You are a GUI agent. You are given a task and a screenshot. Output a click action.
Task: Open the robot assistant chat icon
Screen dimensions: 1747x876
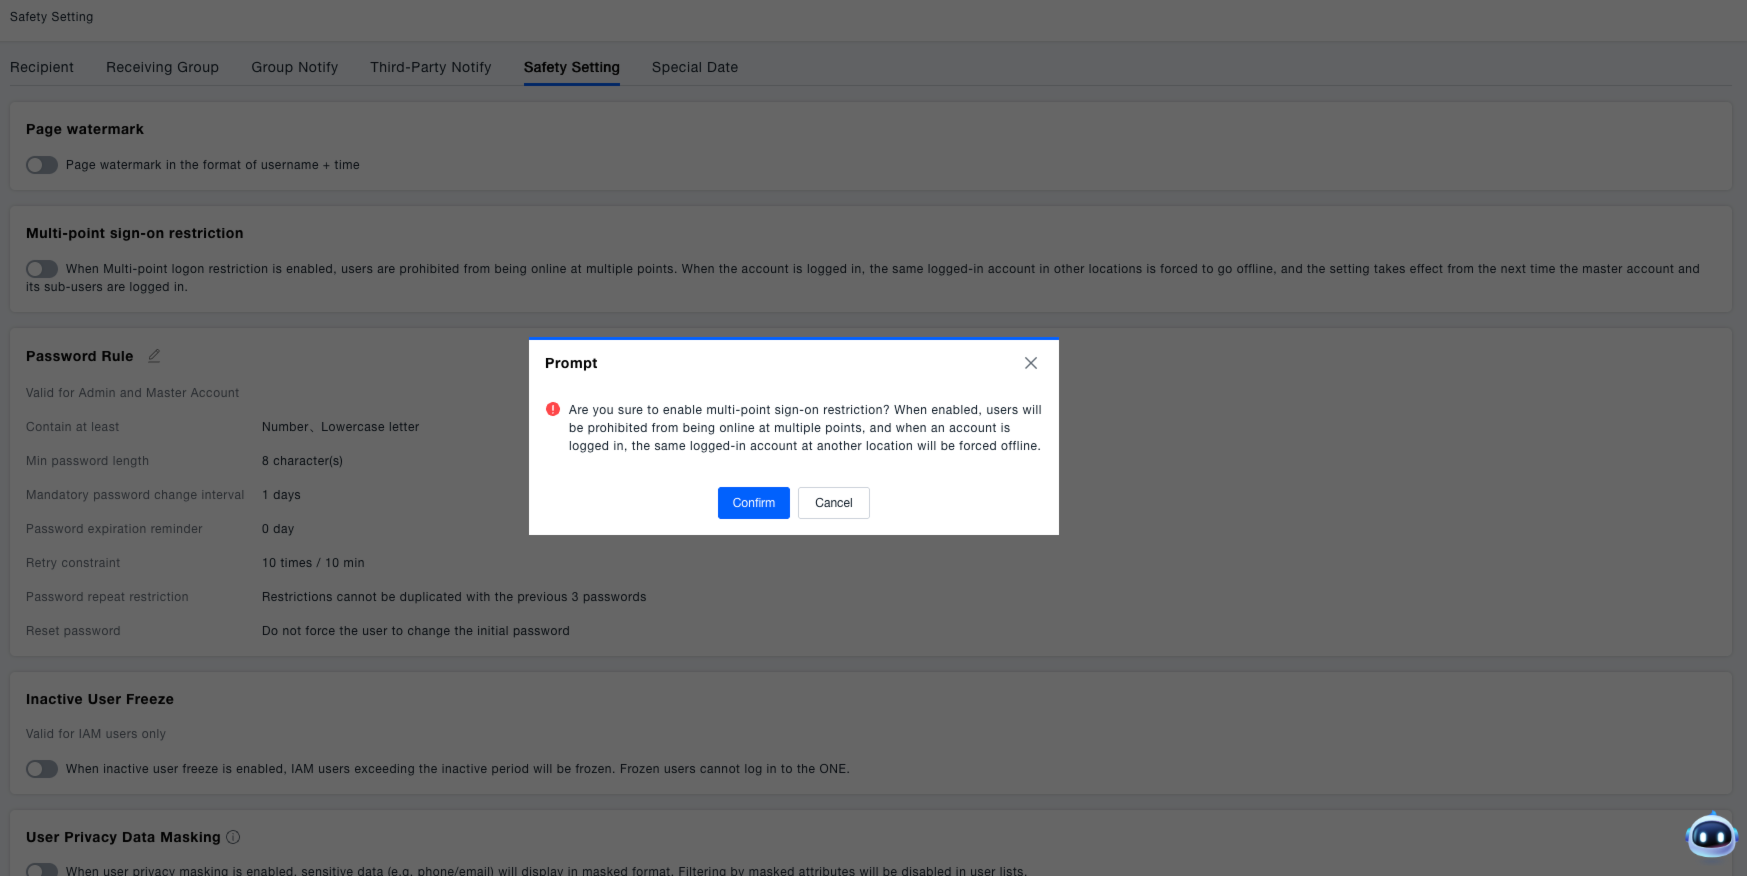(1711, 835)
